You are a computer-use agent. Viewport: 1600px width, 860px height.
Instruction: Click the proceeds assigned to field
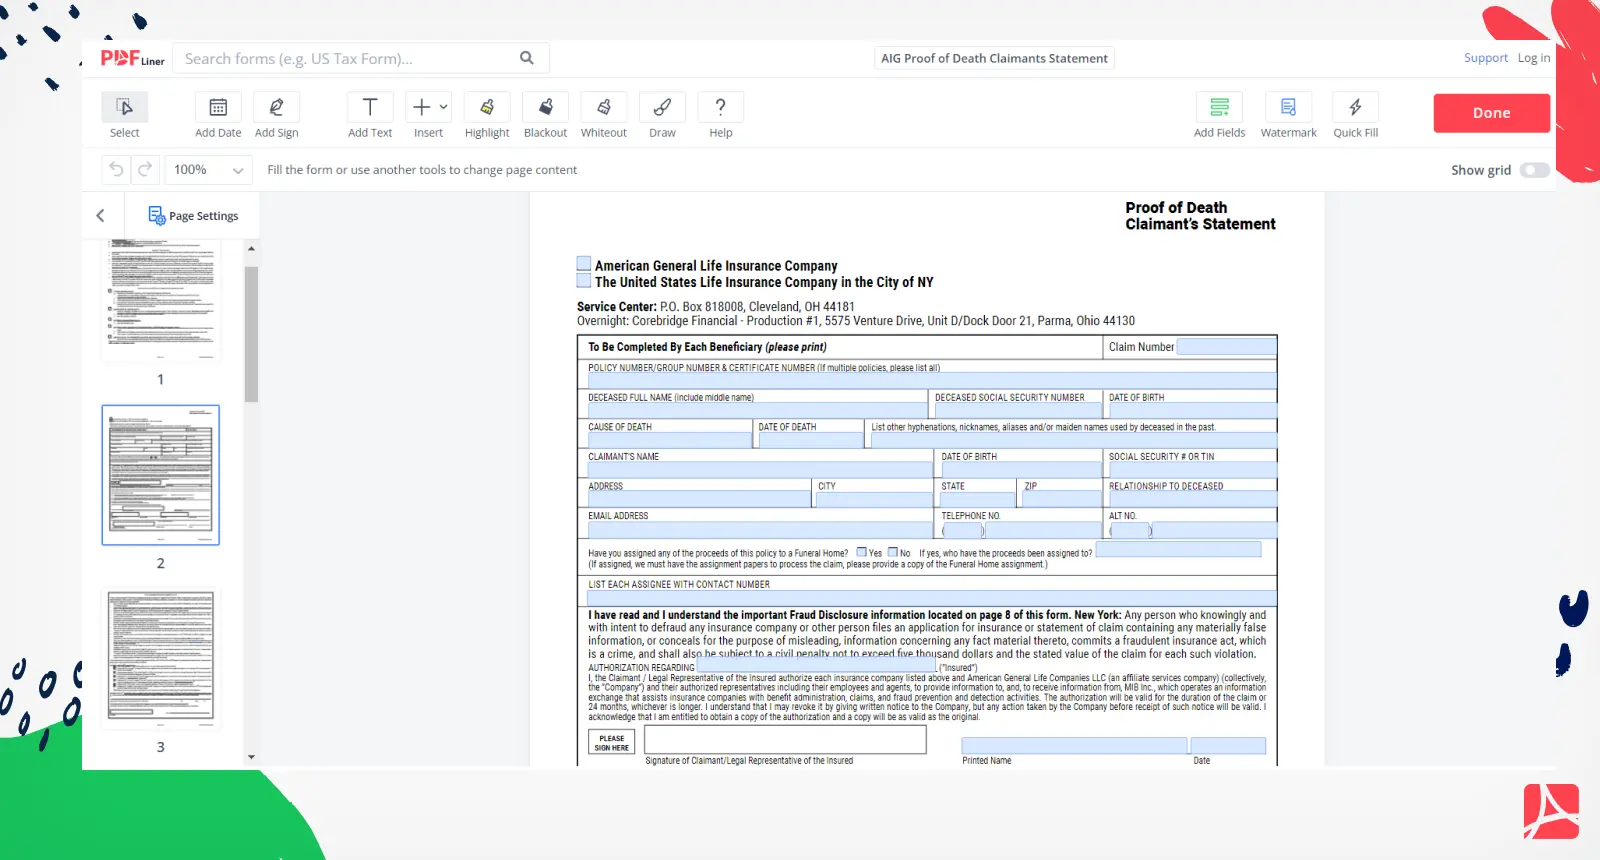click(1179, 550)
